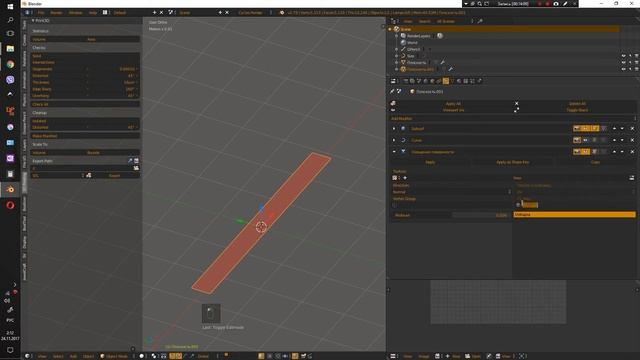Image resolution: width=640 pixels, height=360 pixels.
Task: Click the Volume statistics button
Action: click(58, 39)
